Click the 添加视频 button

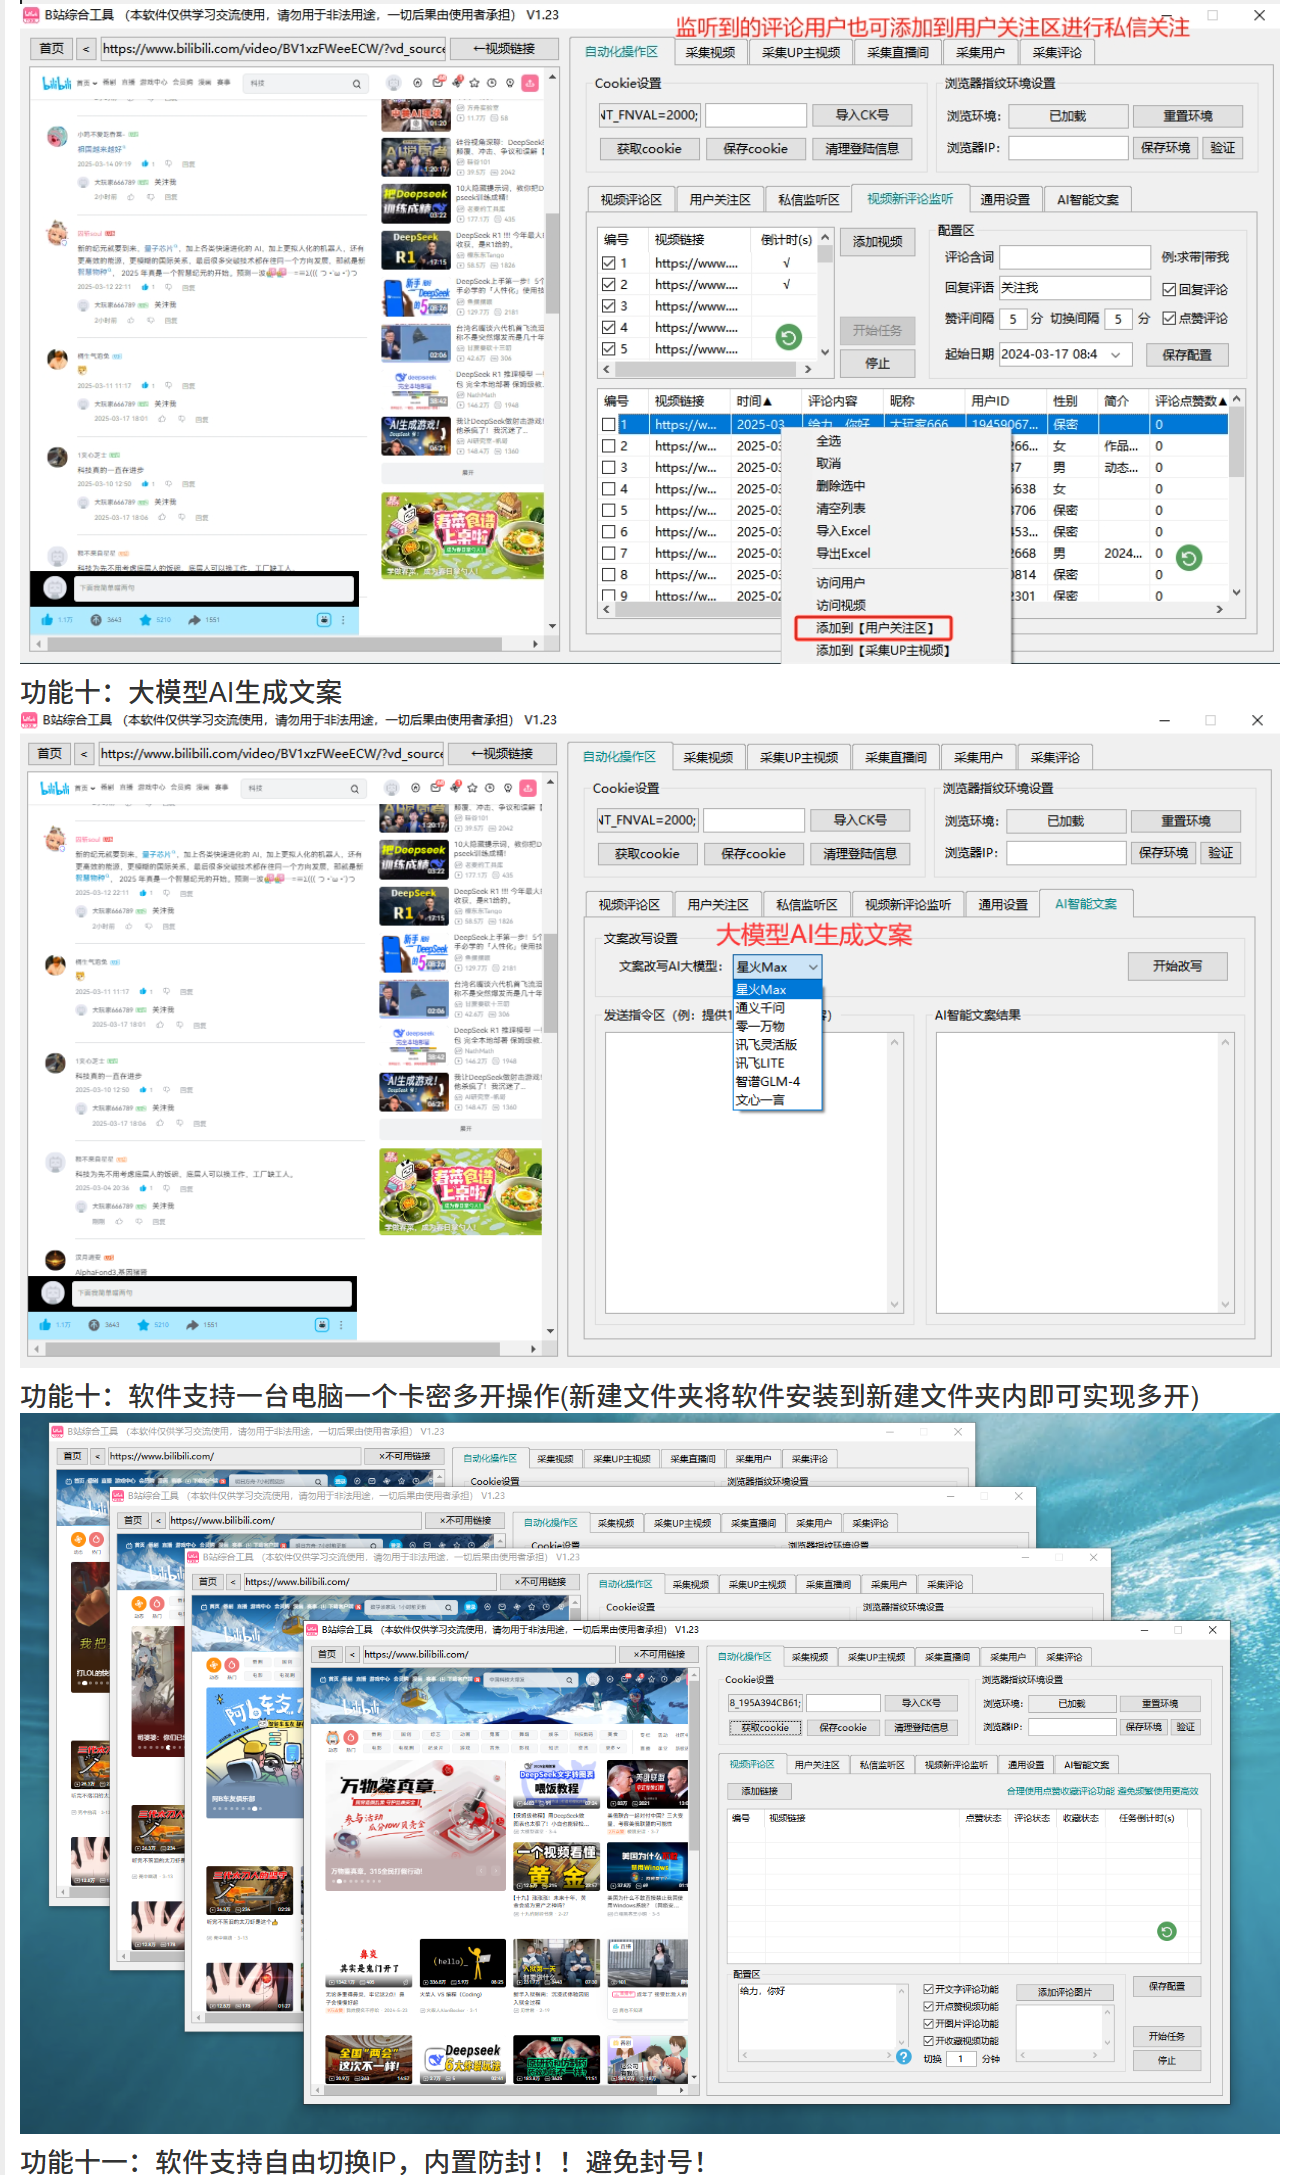click(x=877, y=242)
